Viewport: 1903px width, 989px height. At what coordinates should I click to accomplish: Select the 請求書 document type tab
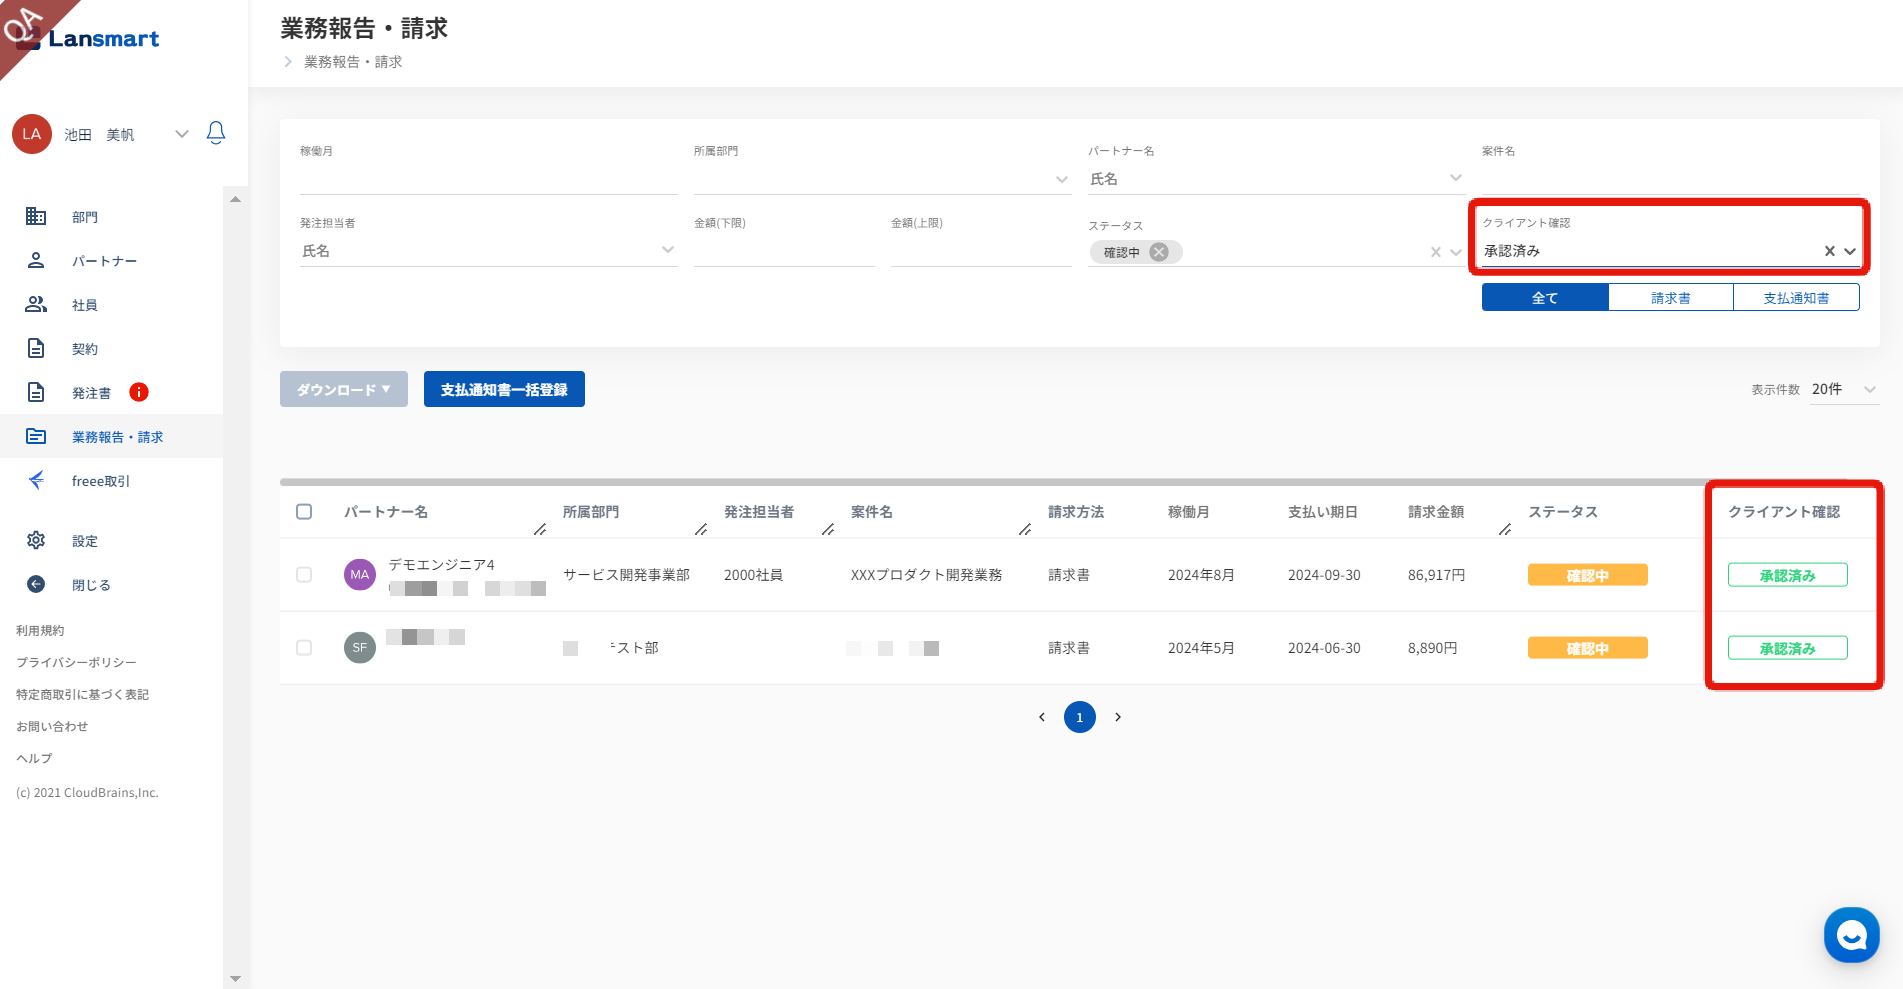pos(1671,297)
